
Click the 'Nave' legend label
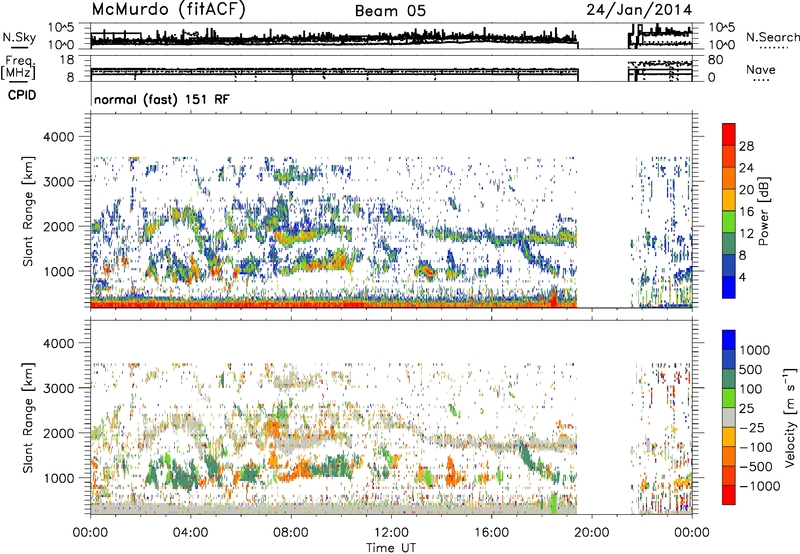pos(761,69)
